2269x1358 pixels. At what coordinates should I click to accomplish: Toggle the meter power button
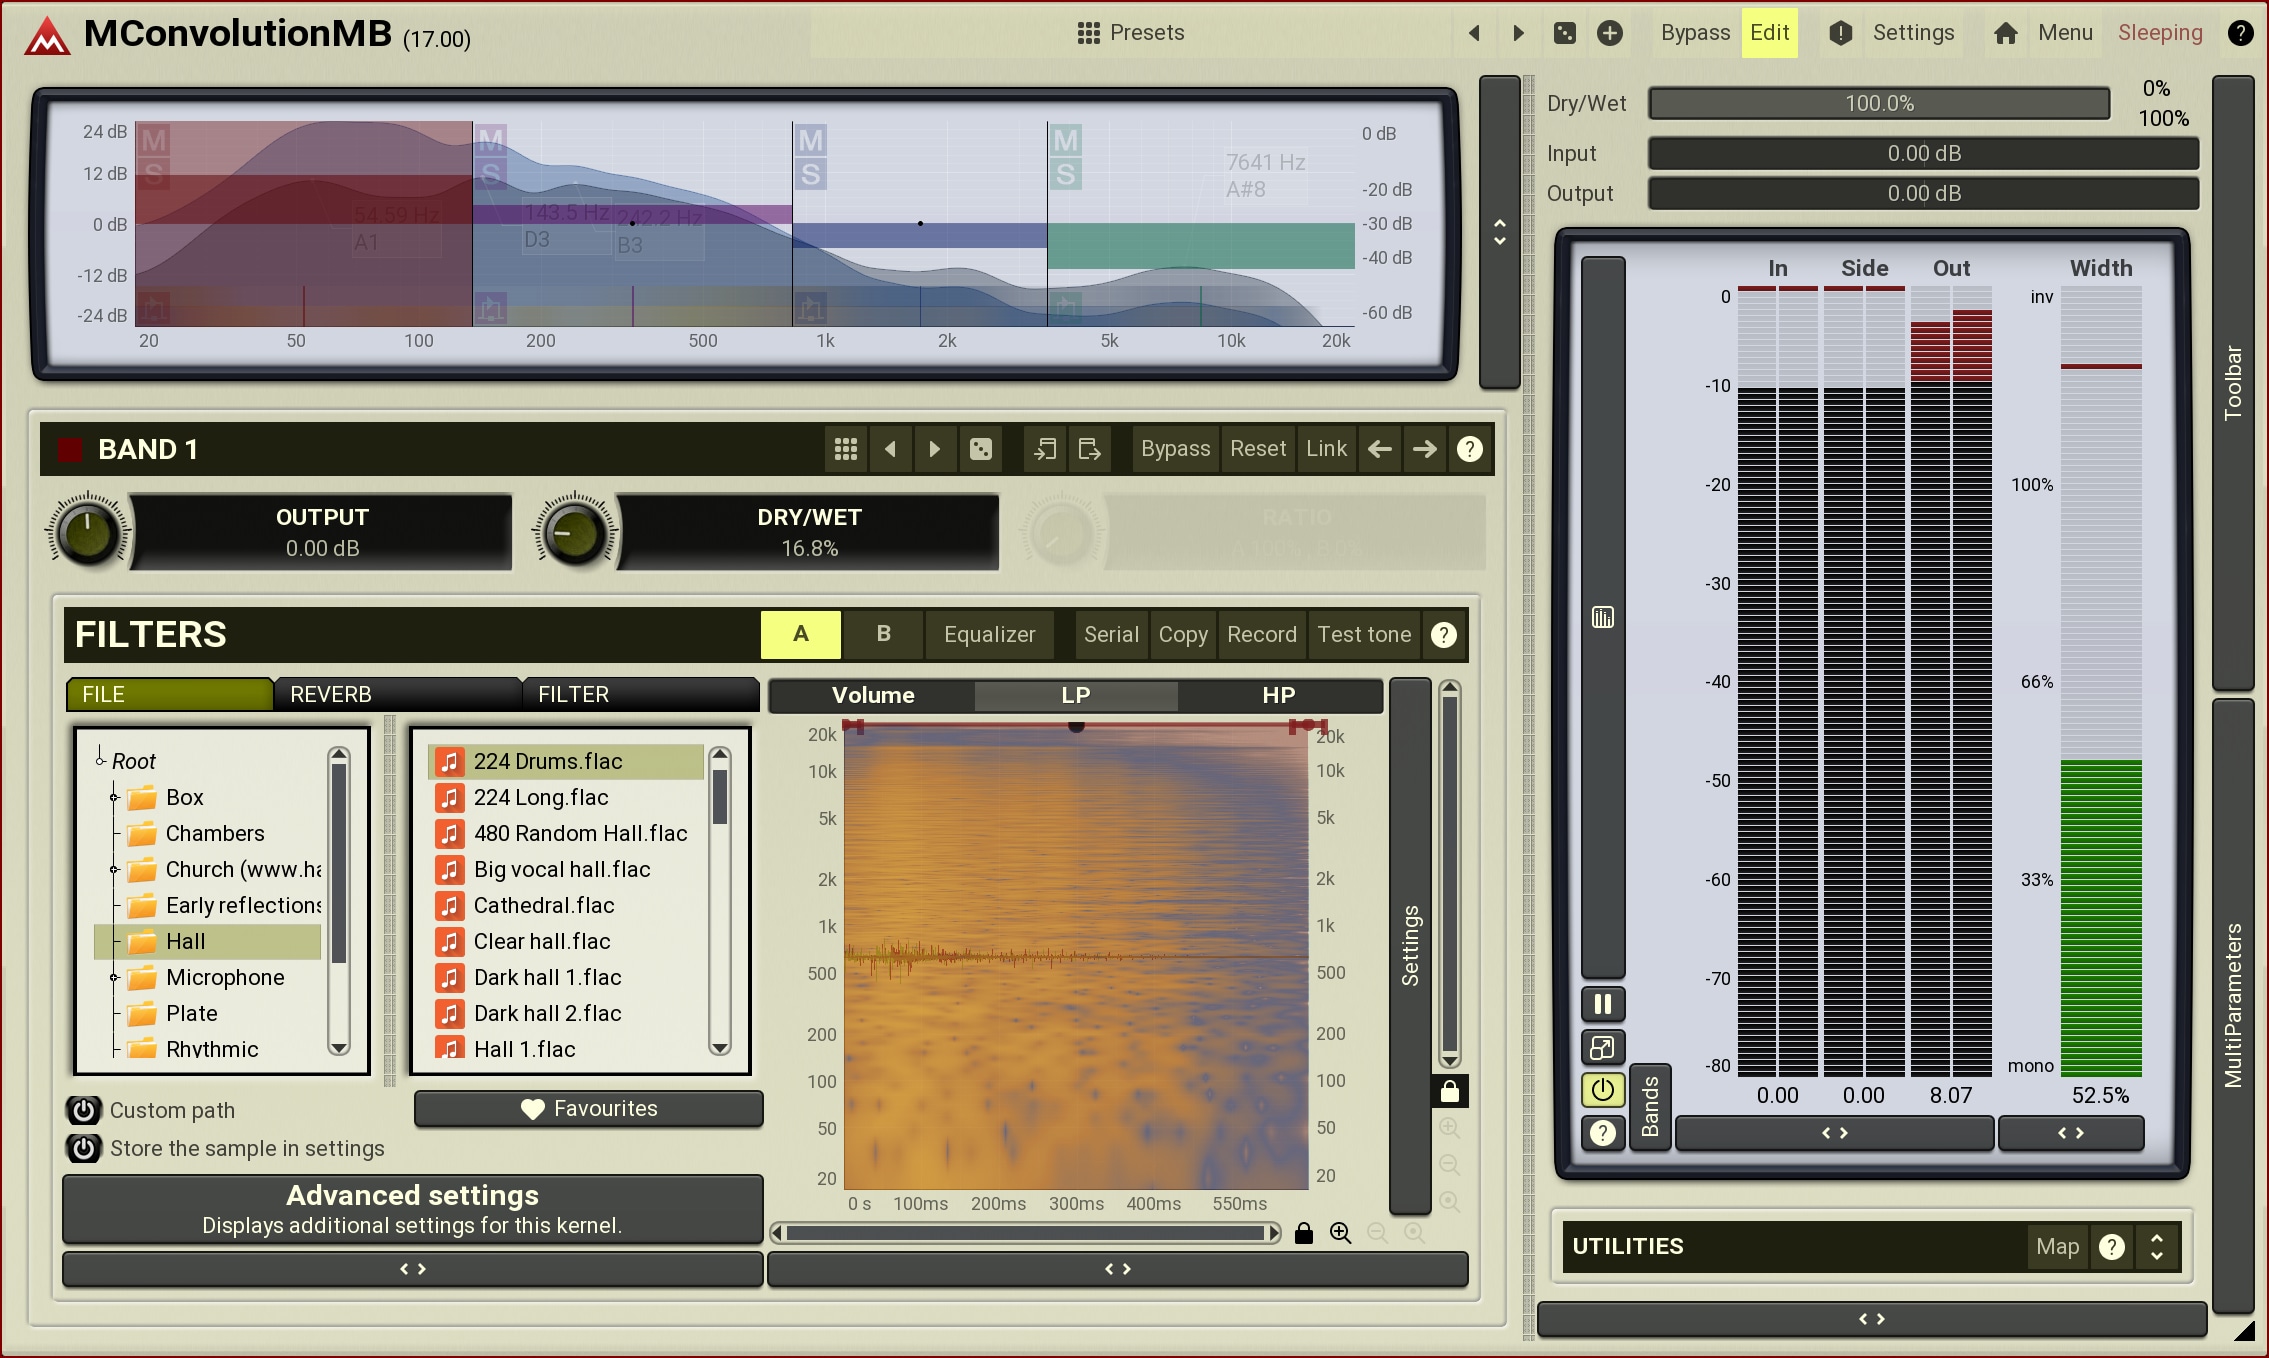click(x=1602, y=1089)
